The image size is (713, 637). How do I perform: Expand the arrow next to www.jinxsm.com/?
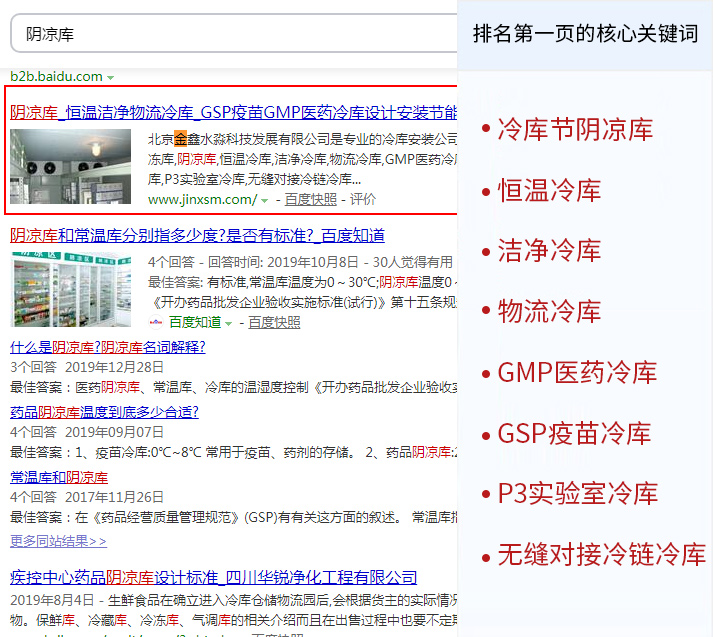(265, 201)
